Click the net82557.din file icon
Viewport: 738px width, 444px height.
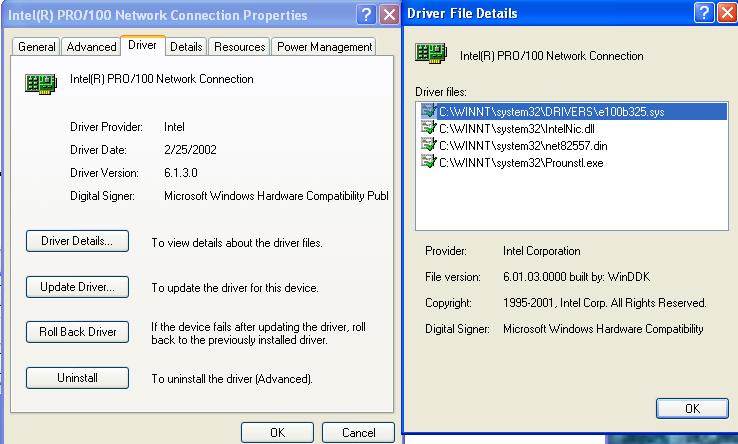click(429, 145)
